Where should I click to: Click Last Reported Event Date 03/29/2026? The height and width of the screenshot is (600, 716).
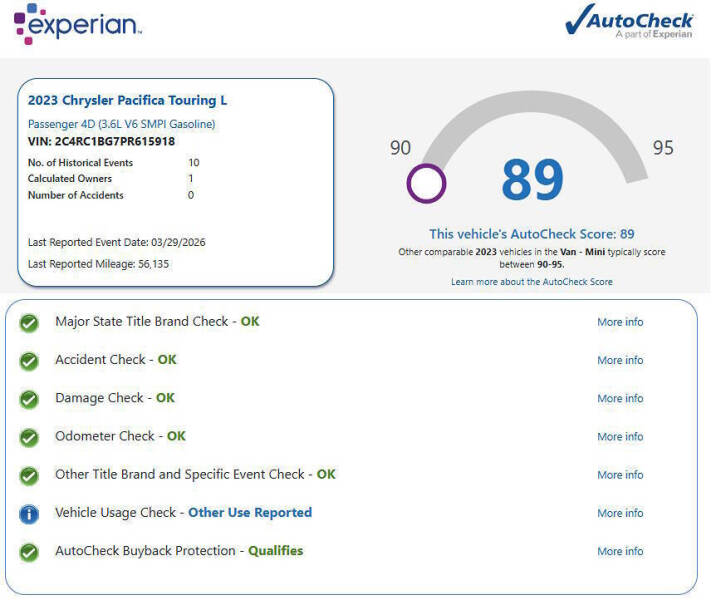[116, 242]
